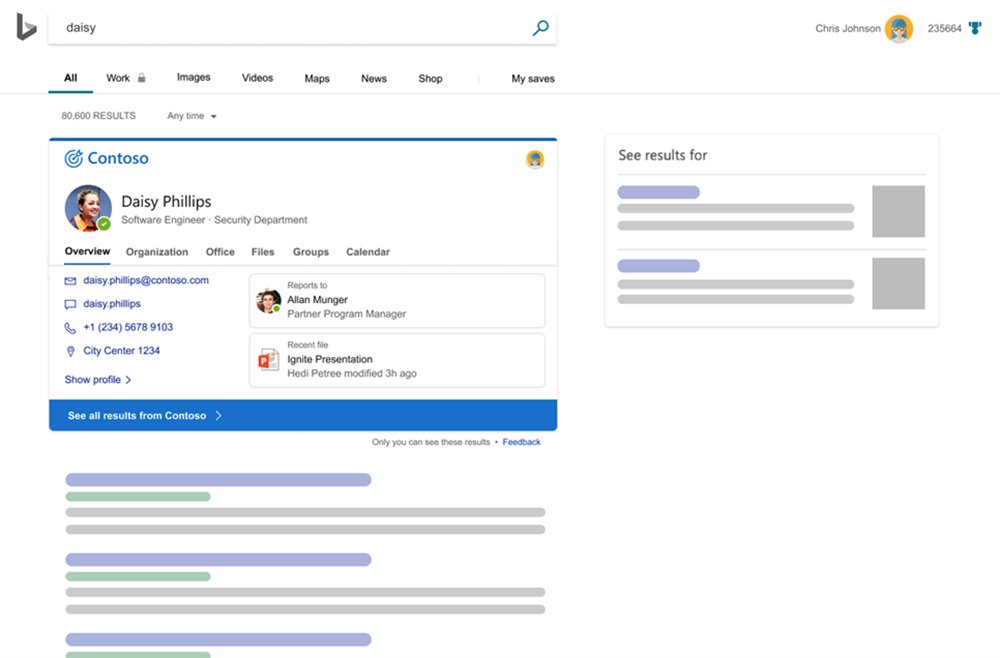Click the City Center 1234 link
1000x658 pixels.
click(122, 351)
